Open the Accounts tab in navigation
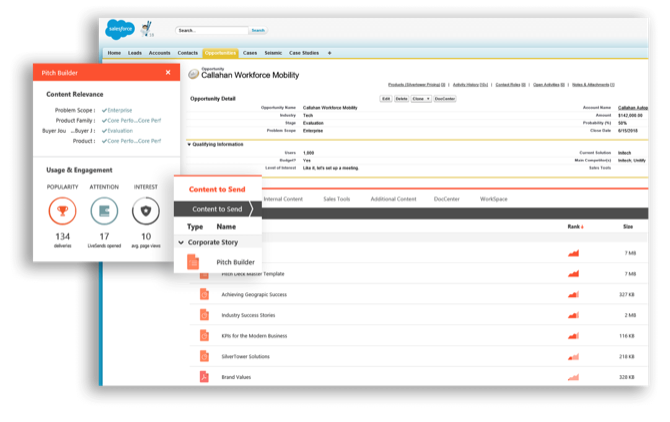Image resolution: width=670 pixels, height=422 pixels. (x=161, y=53)
